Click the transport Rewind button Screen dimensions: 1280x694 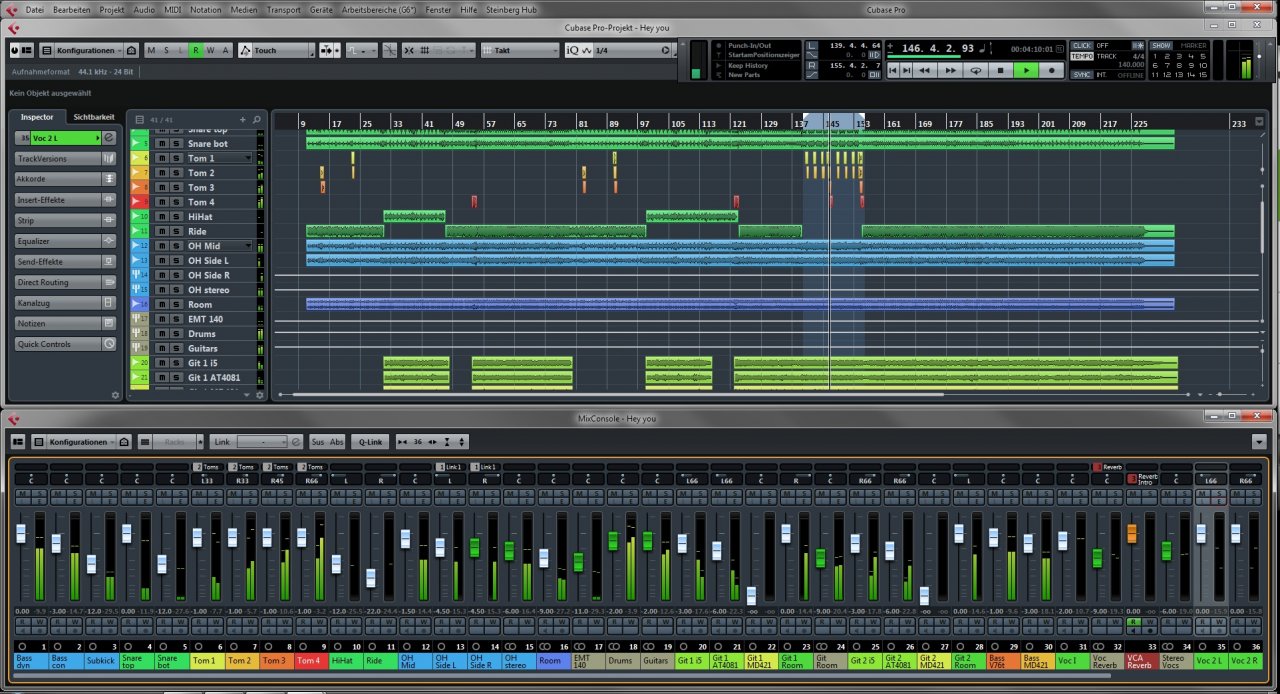point(924,71)
